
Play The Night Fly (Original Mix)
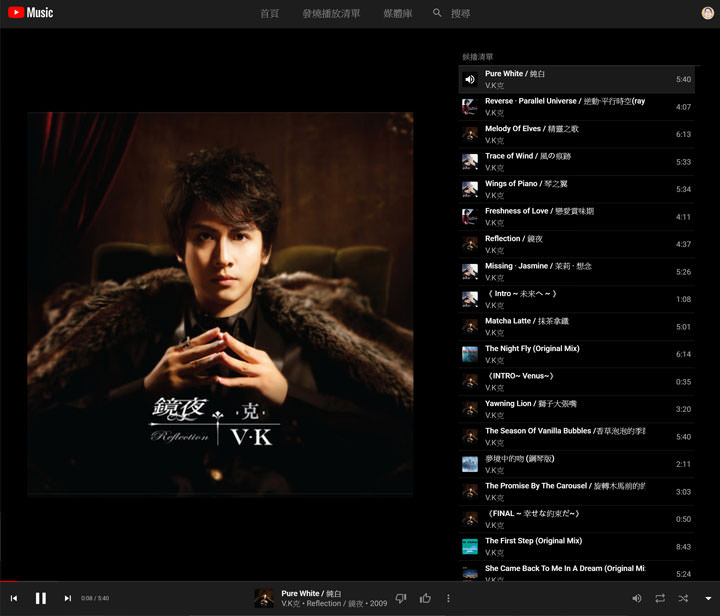(576, 354)
